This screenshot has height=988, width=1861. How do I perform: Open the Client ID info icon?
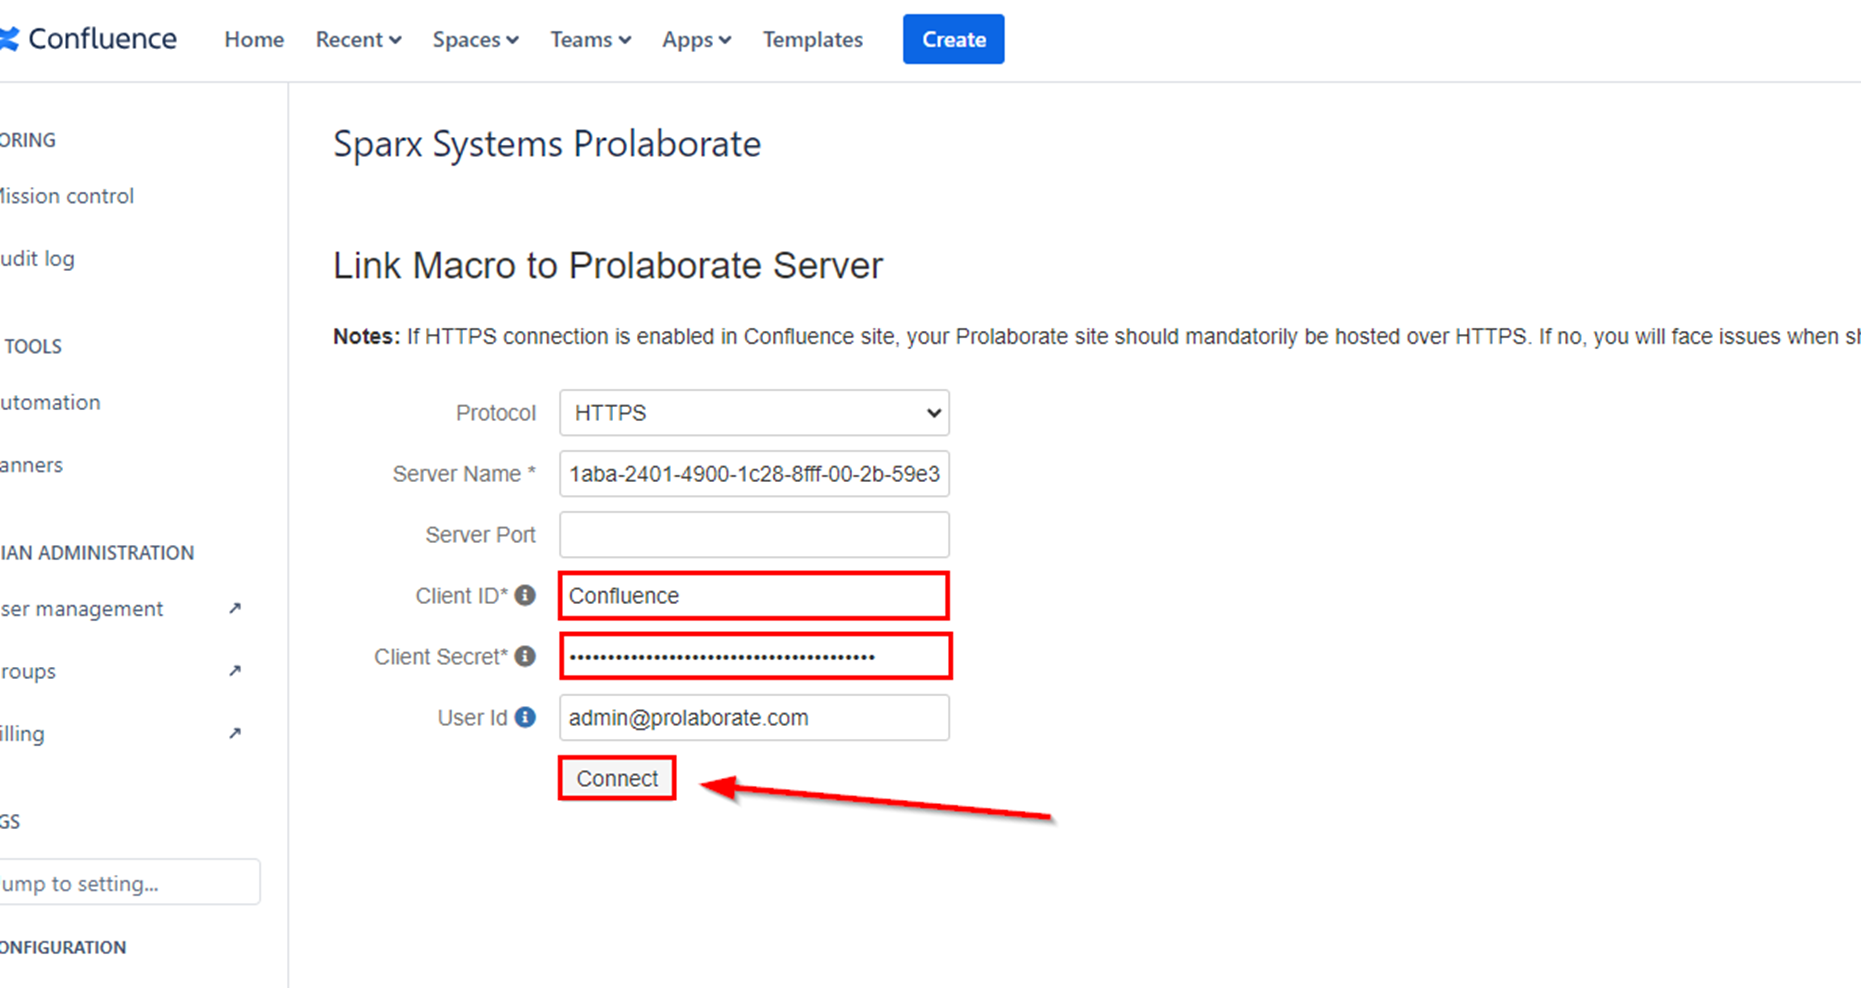pyautogui.click(x=525, y=596)
